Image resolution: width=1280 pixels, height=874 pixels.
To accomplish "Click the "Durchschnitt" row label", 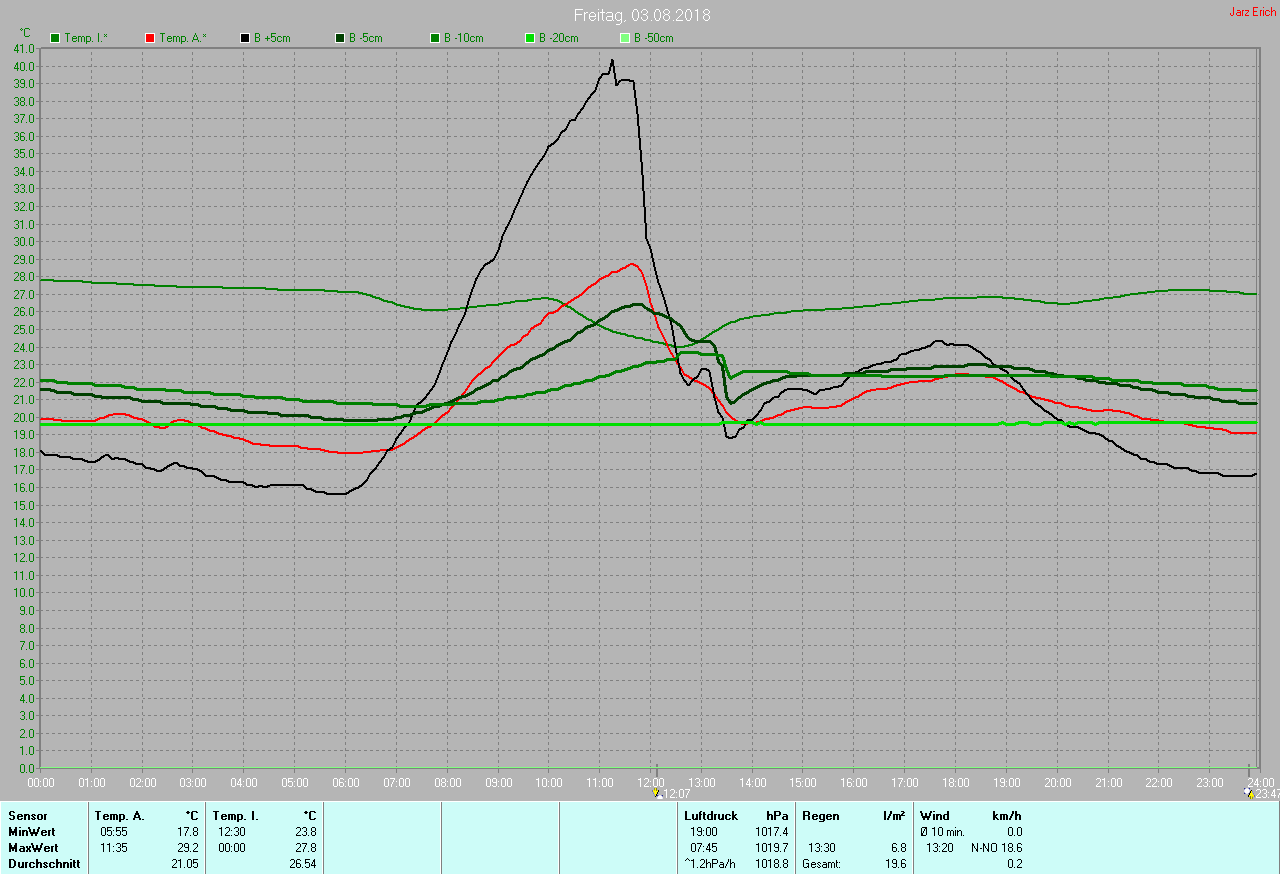I will pos(44,864).
